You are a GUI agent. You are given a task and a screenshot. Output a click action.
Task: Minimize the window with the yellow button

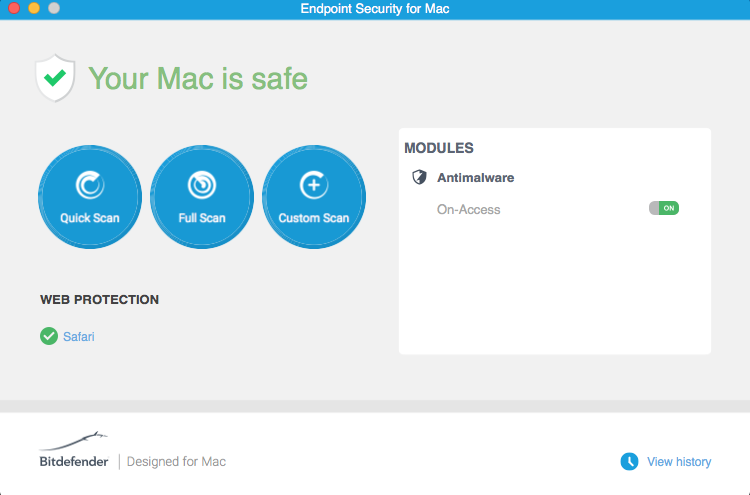33,8
